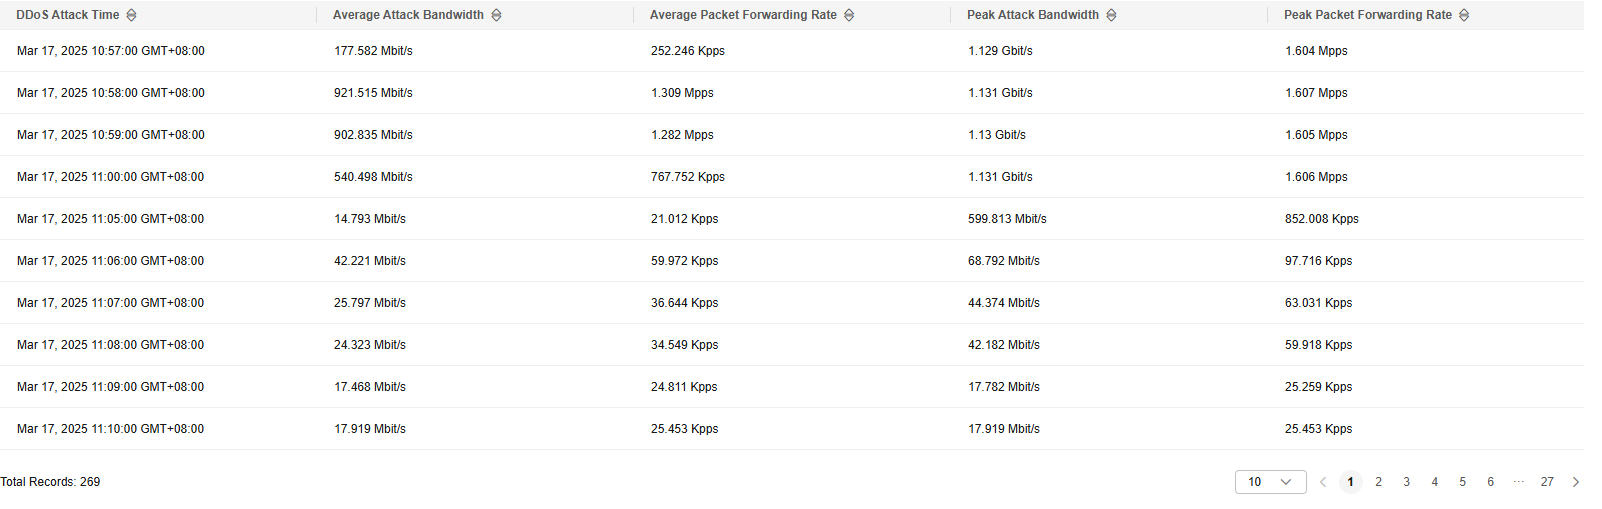
Task: Jump to last page 27
Action: tap(1547, 482)
